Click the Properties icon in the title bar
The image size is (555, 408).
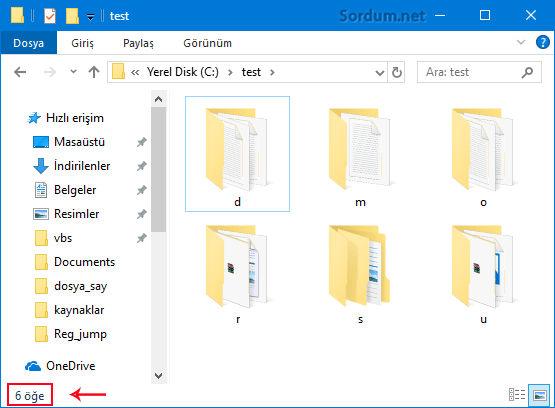[50, 16]
